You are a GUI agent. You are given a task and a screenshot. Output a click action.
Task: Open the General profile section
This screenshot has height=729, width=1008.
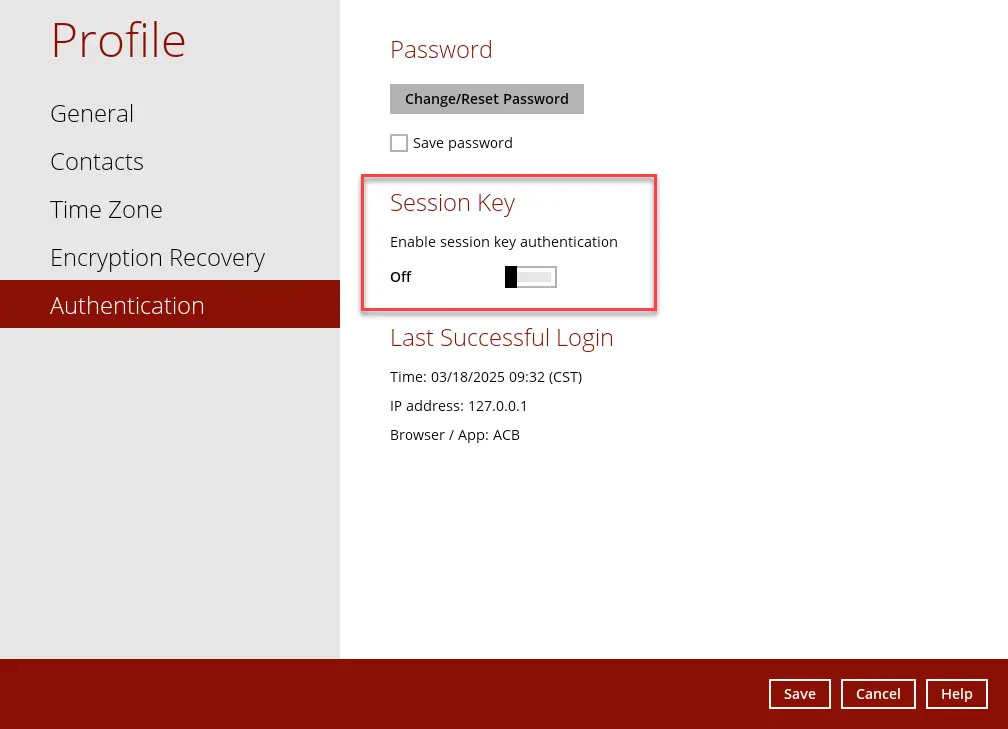click(92, 114)
